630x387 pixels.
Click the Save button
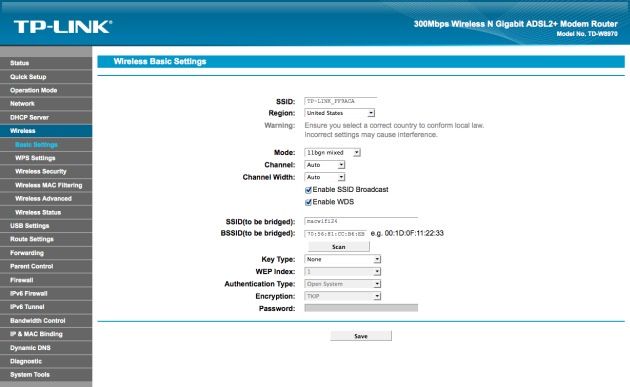(x=361, y=336)
